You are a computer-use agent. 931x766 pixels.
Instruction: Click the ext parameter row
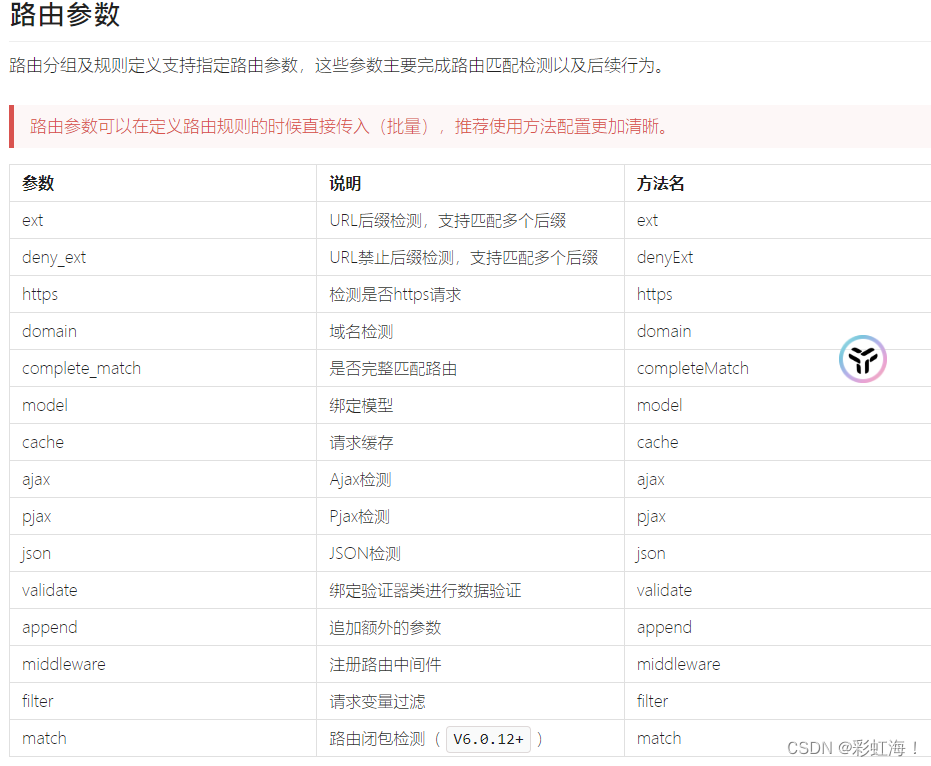coord(32,220)
